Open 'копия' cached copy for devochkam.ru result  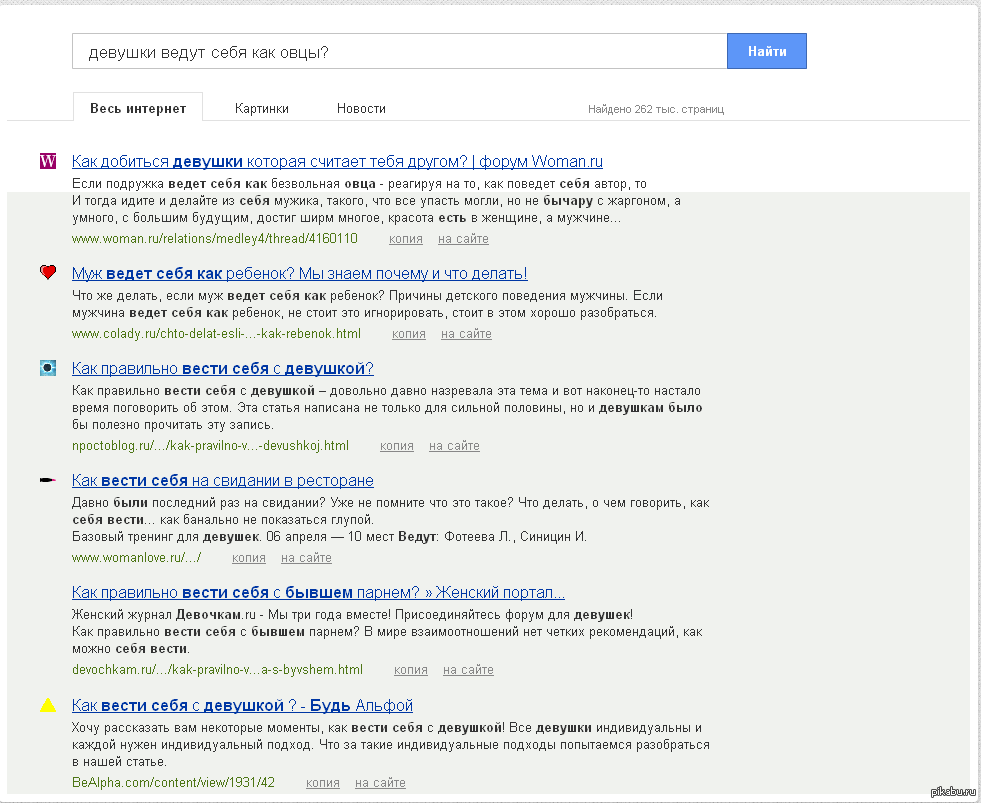pos(411,670)
